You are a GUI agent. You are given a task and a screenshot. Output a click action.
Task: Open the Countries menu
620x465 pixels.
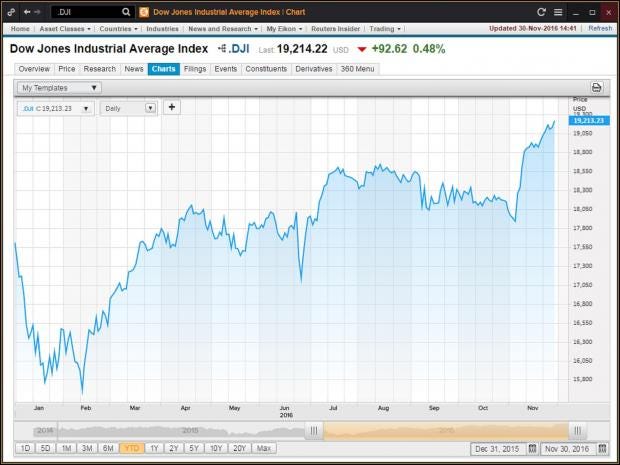tap(118, 29)
